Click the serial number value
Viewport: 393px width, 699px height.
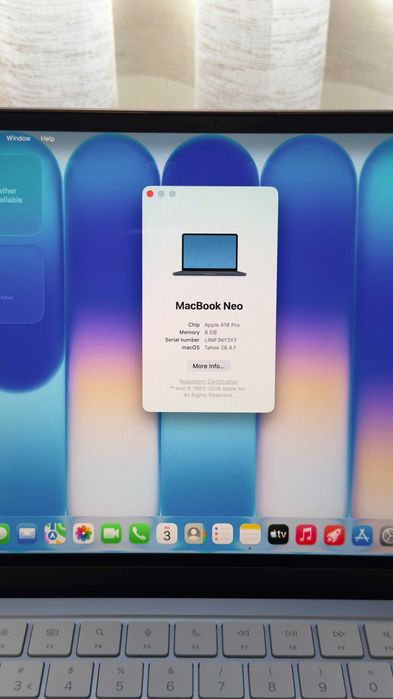221,340
